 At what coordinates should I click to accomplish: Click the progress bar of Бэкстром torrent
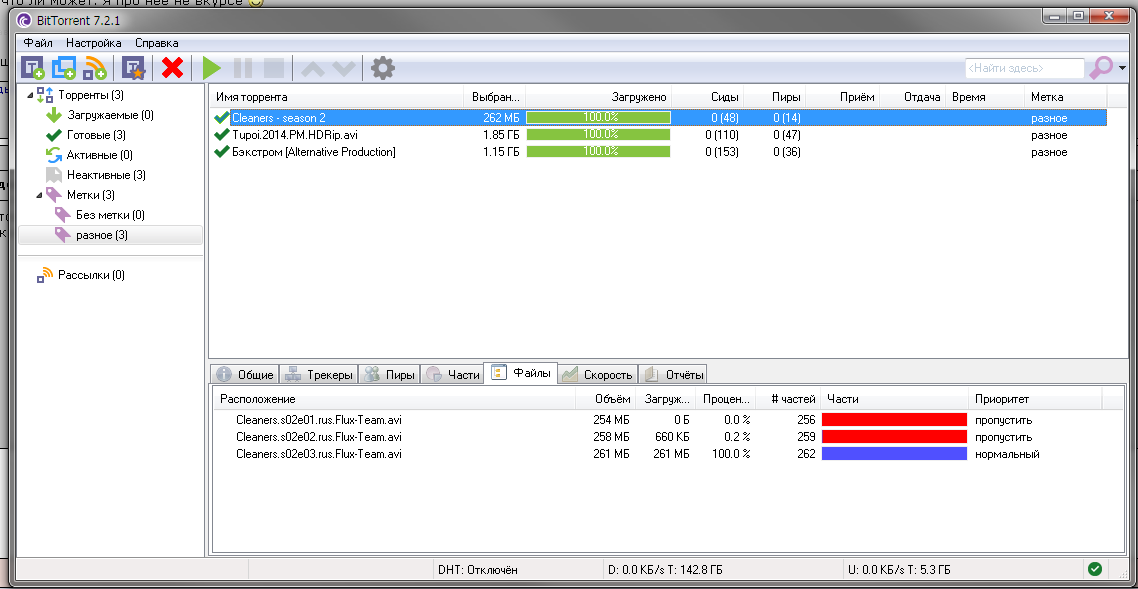pos(598,152)
